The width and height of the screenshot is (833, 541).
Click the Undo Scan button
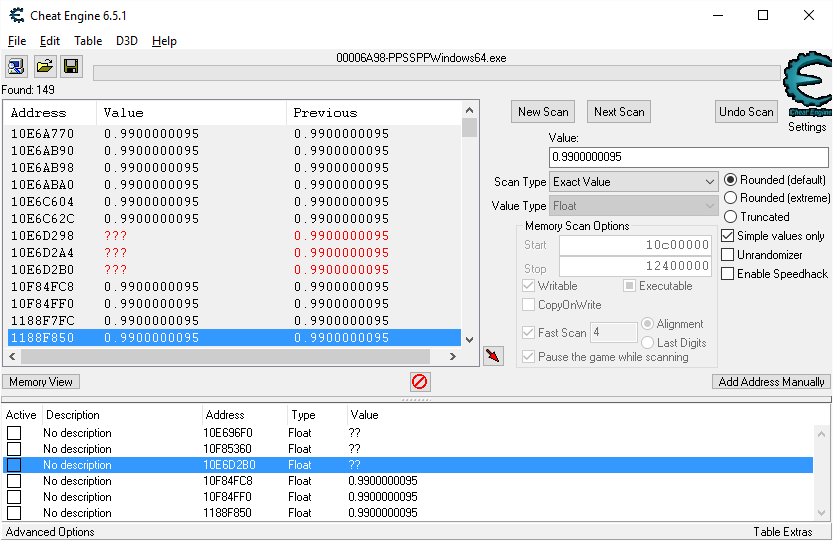point(746,112)
